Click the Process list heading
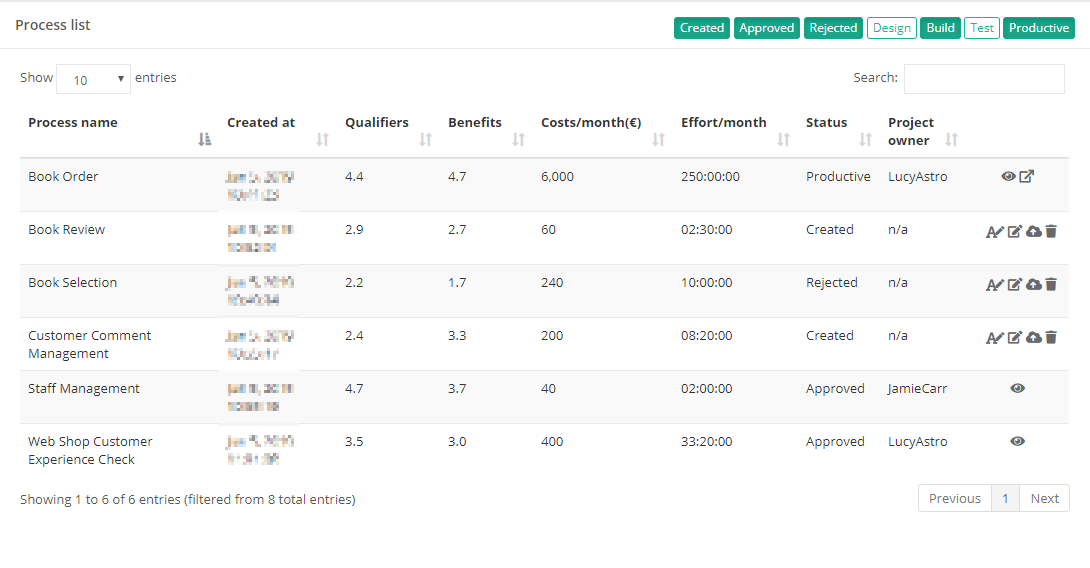The image size is (1090, 568). 53,25
